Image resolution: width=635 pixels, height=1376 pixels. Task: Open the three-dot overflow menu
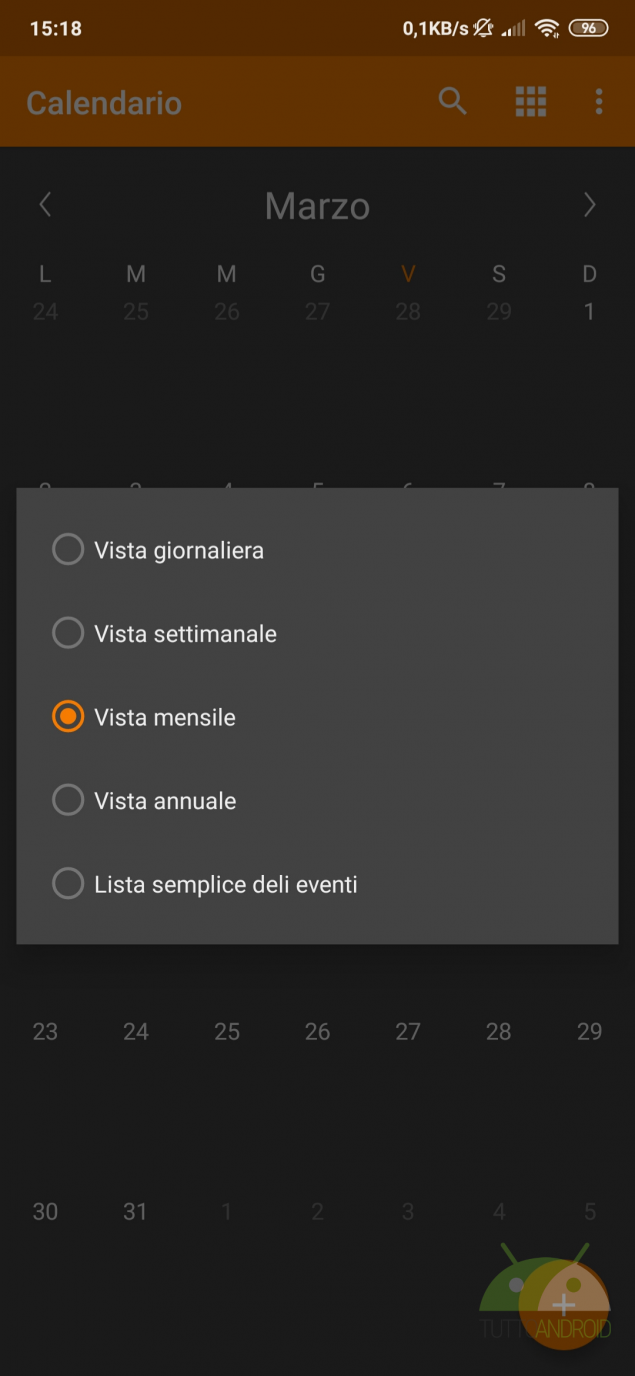pos(598,101)
